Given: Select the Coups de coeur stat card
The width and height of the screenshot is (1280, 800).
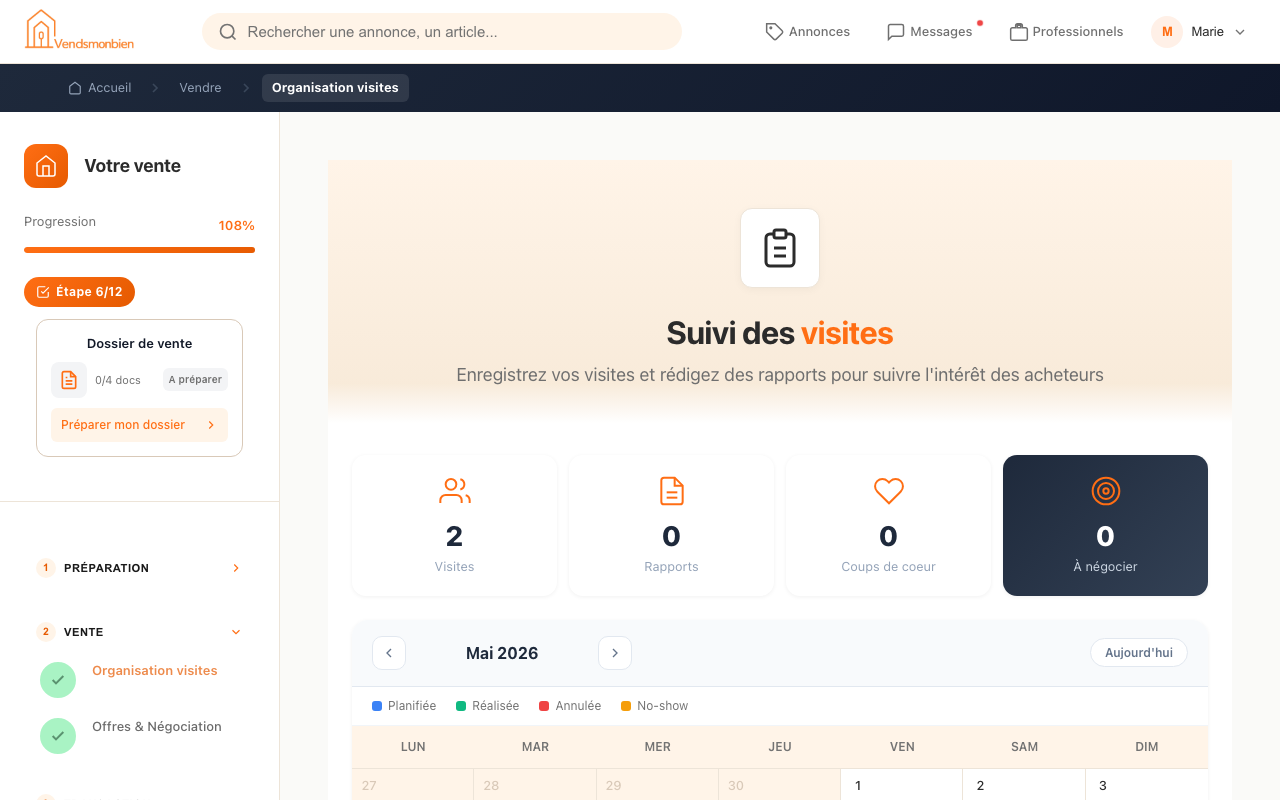Looking at the screenshot, I should tap(888, 525).
